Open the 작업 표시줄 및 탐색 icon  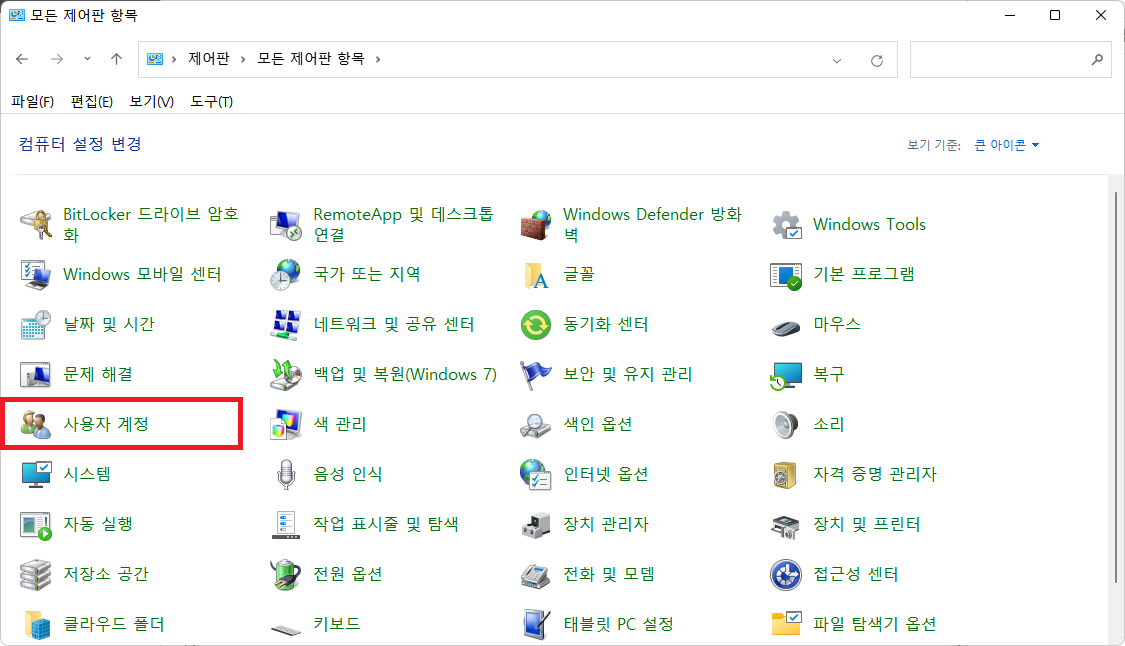coord(286,525)
